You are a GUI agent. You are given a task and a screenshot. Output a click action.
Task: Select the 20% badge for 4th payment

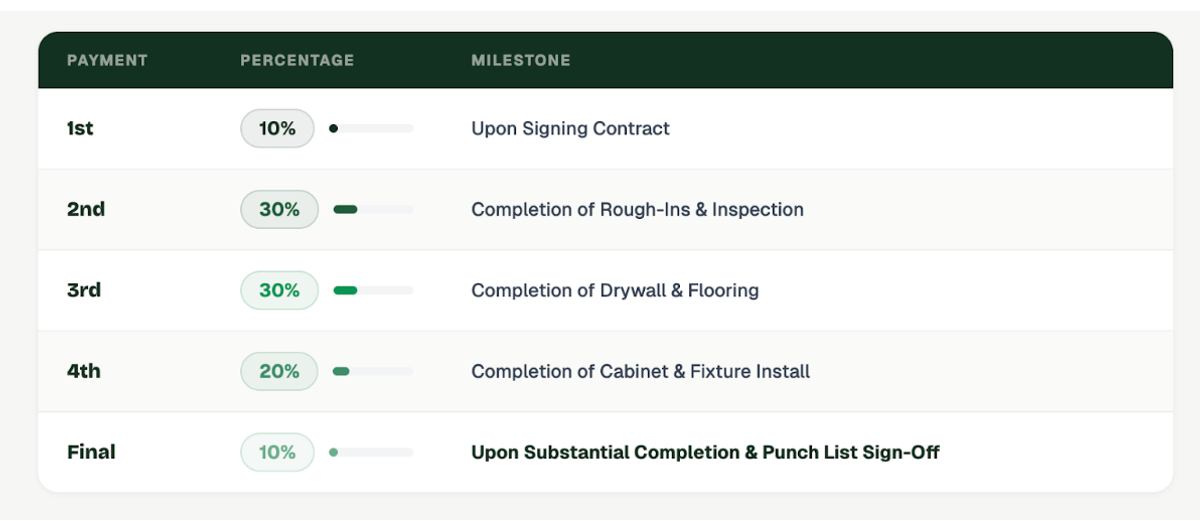279,372
